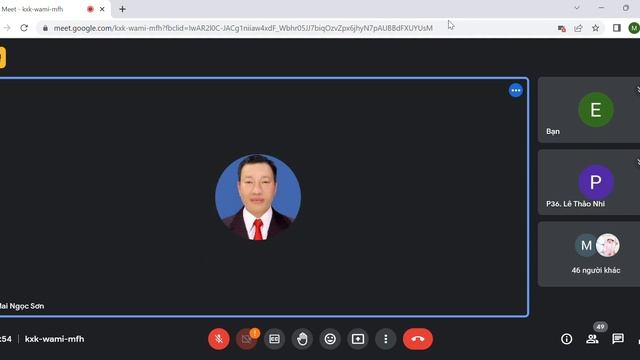
Task: Open the emoji reactions button
Action: pos(330,339)
